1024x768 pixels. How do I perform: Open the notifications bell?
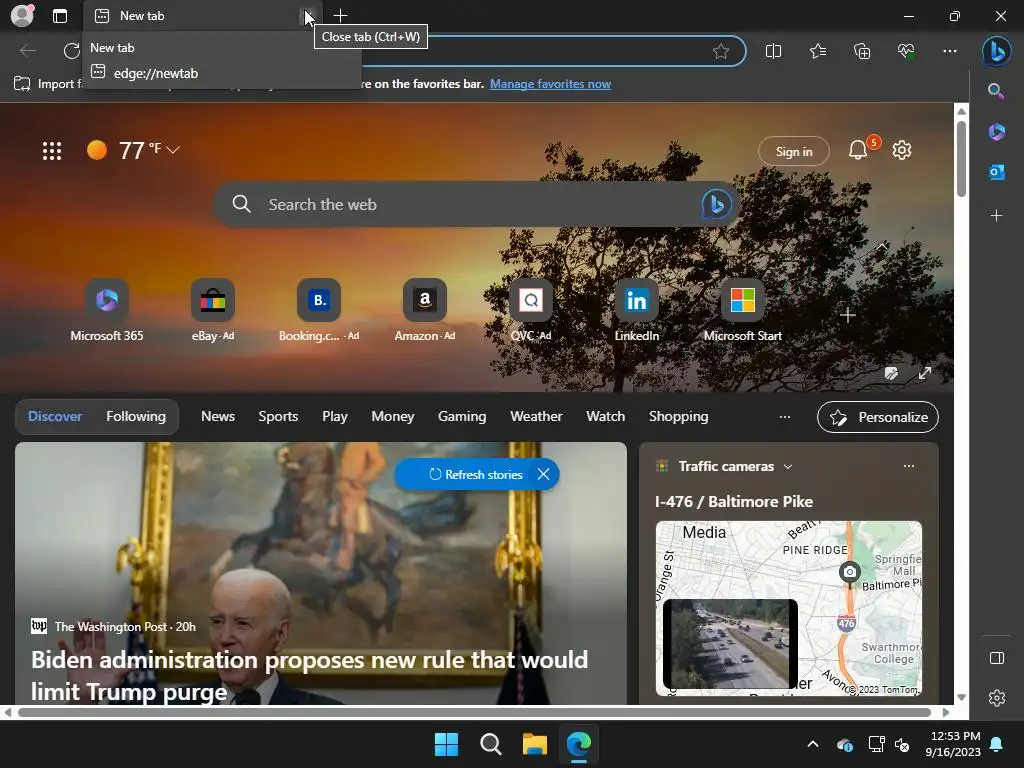pyautogui.click(x=858, y=151)
